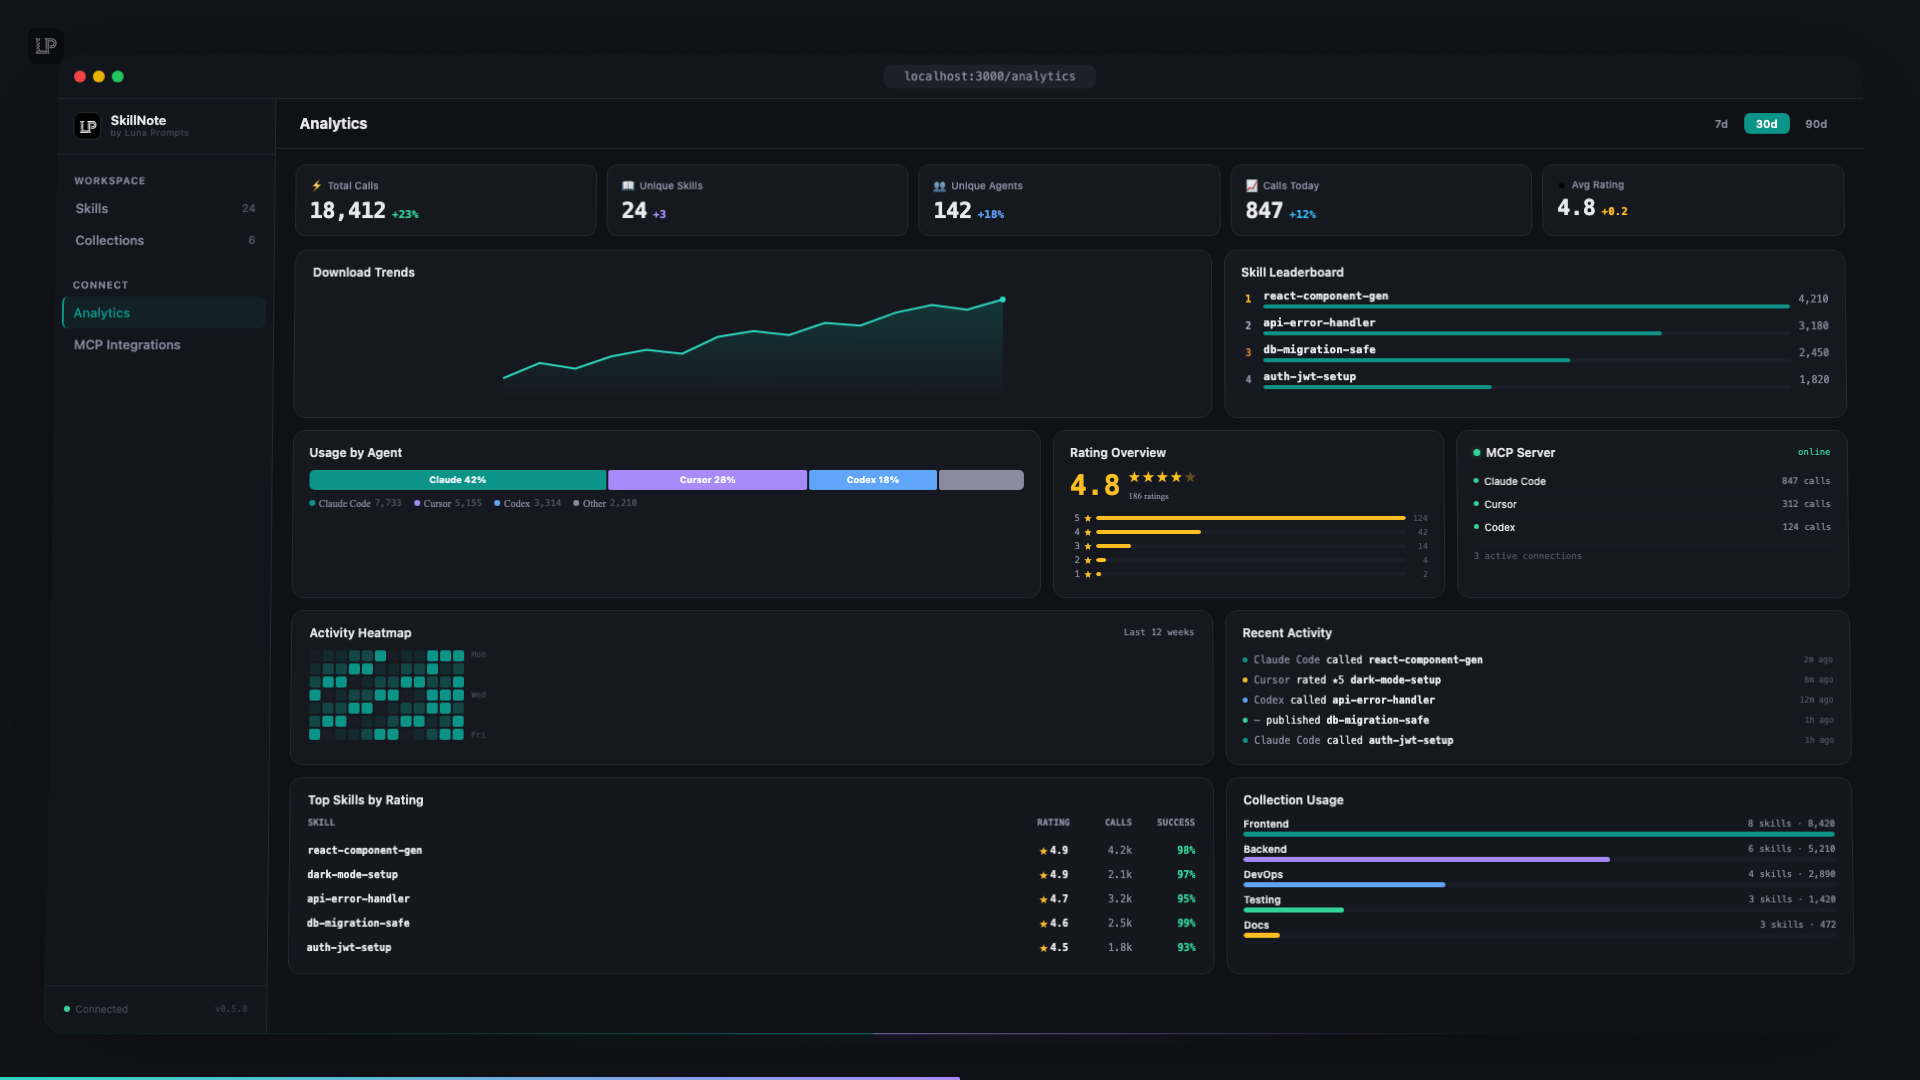The image size is (1920, 1080).
Task: Open Collections in the sidebar
Action: click(110, 241)
